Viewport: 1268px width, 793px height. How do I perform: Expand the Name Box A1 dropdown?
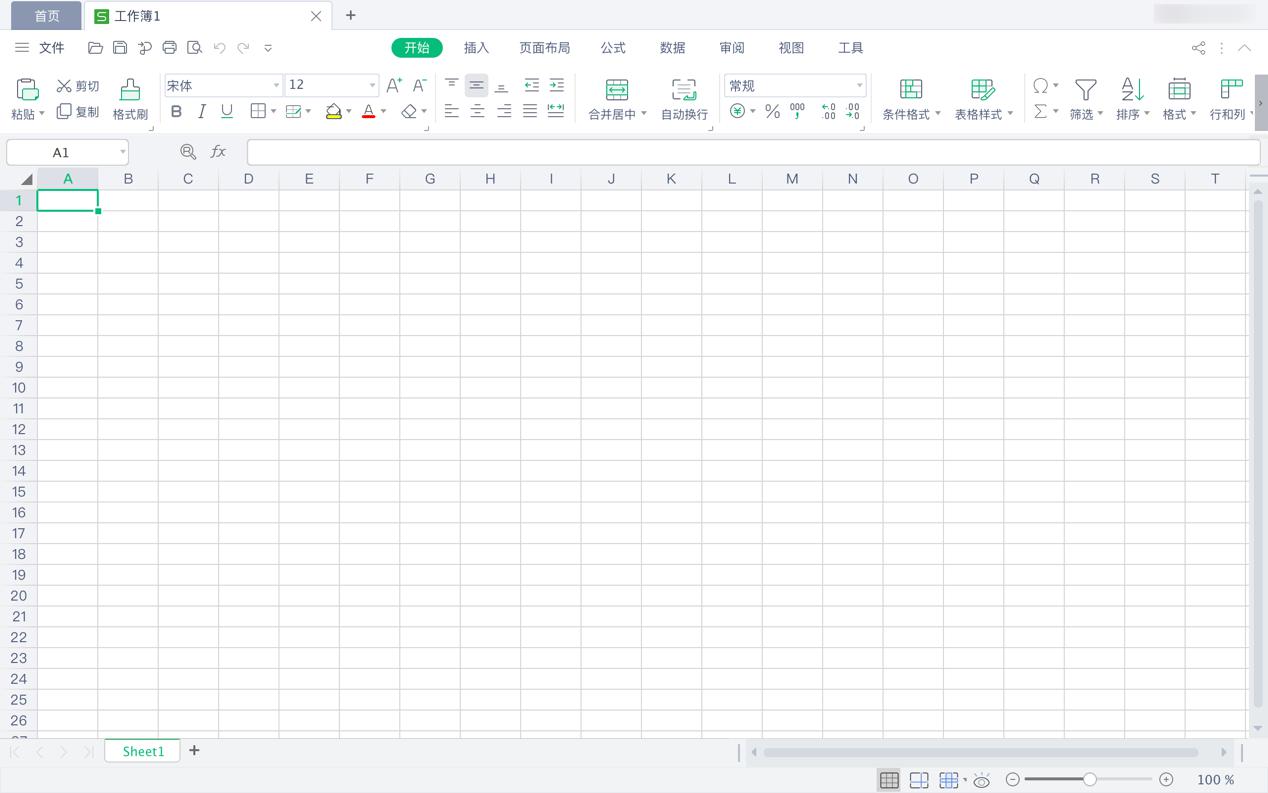point(123,153)
